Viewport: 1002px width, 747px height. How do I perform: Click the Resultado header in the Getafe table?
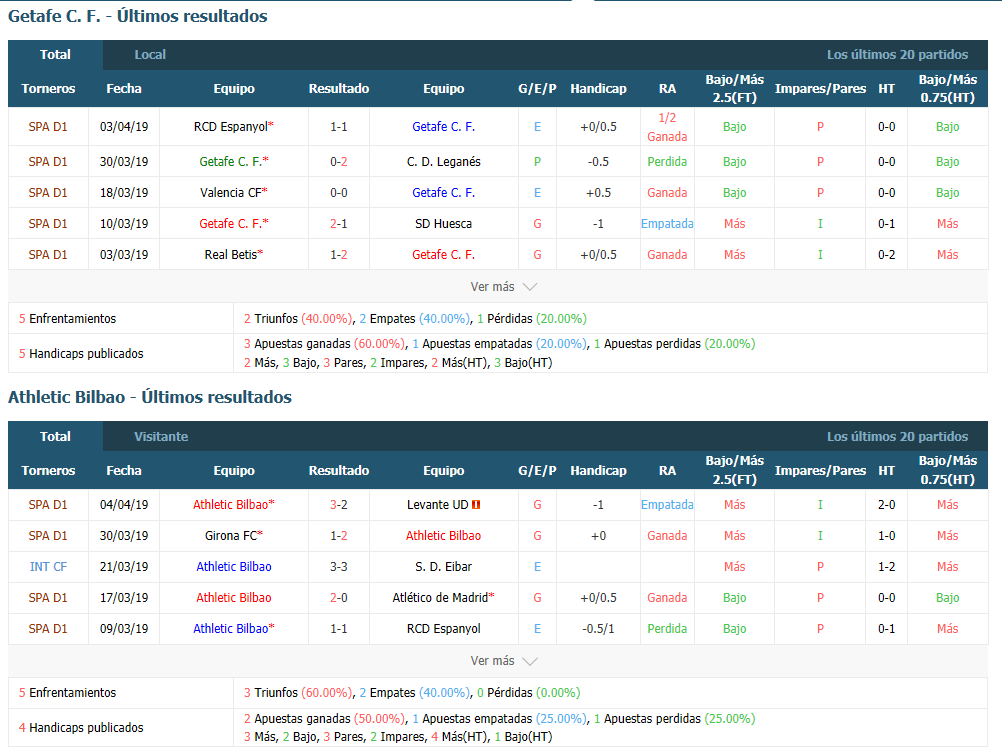339,88
